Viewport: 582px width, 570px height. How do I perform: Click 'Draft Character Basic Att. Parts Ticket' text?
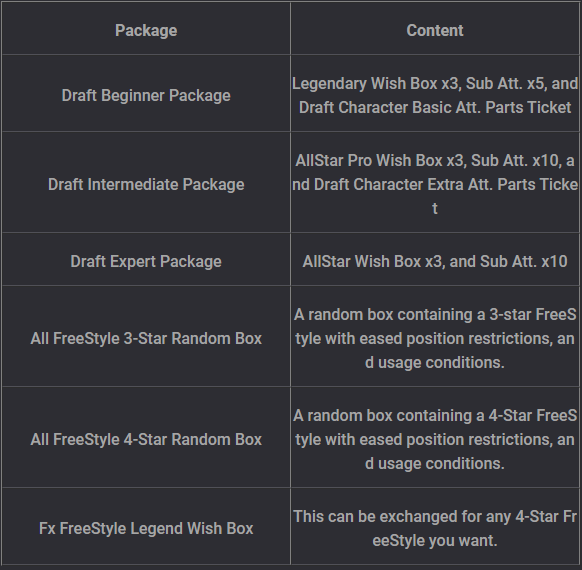[435, 108]
